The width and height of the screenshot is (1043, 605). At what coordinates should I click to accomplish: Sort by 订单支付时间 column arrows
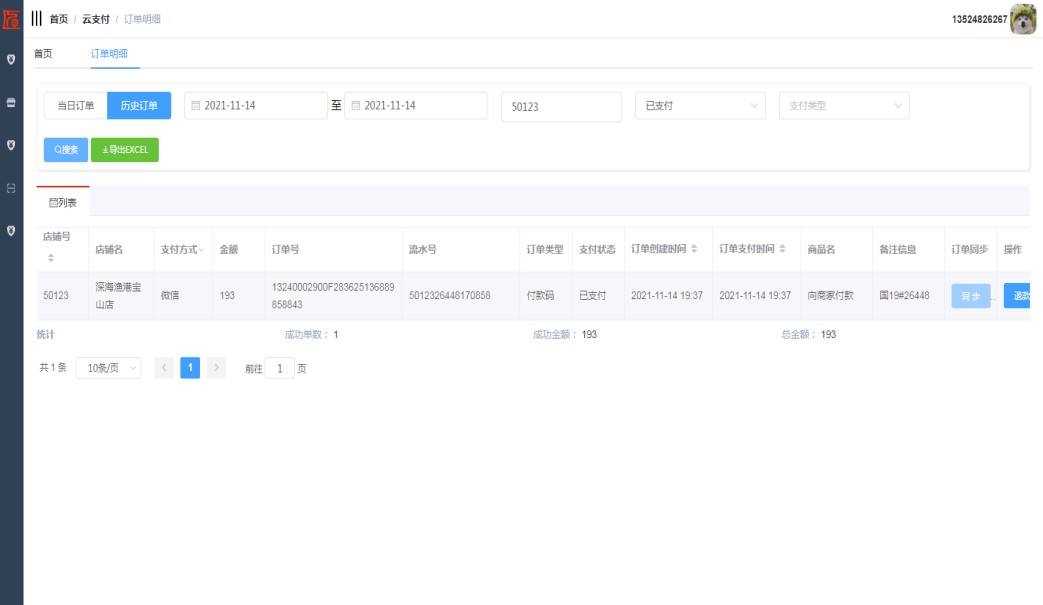pyautogui.click(x=783, y=249)
